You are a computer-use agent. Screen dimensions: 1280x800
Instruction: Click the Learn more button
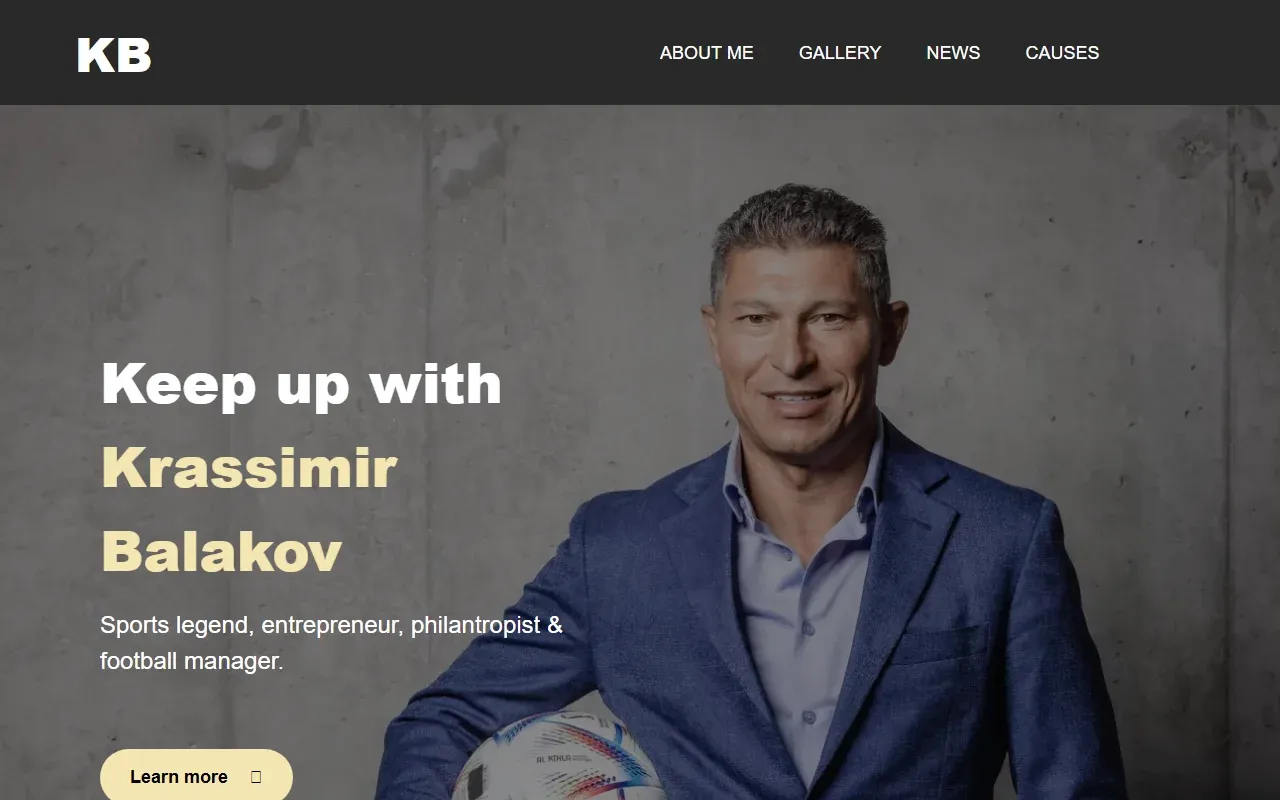click(196, 775)
